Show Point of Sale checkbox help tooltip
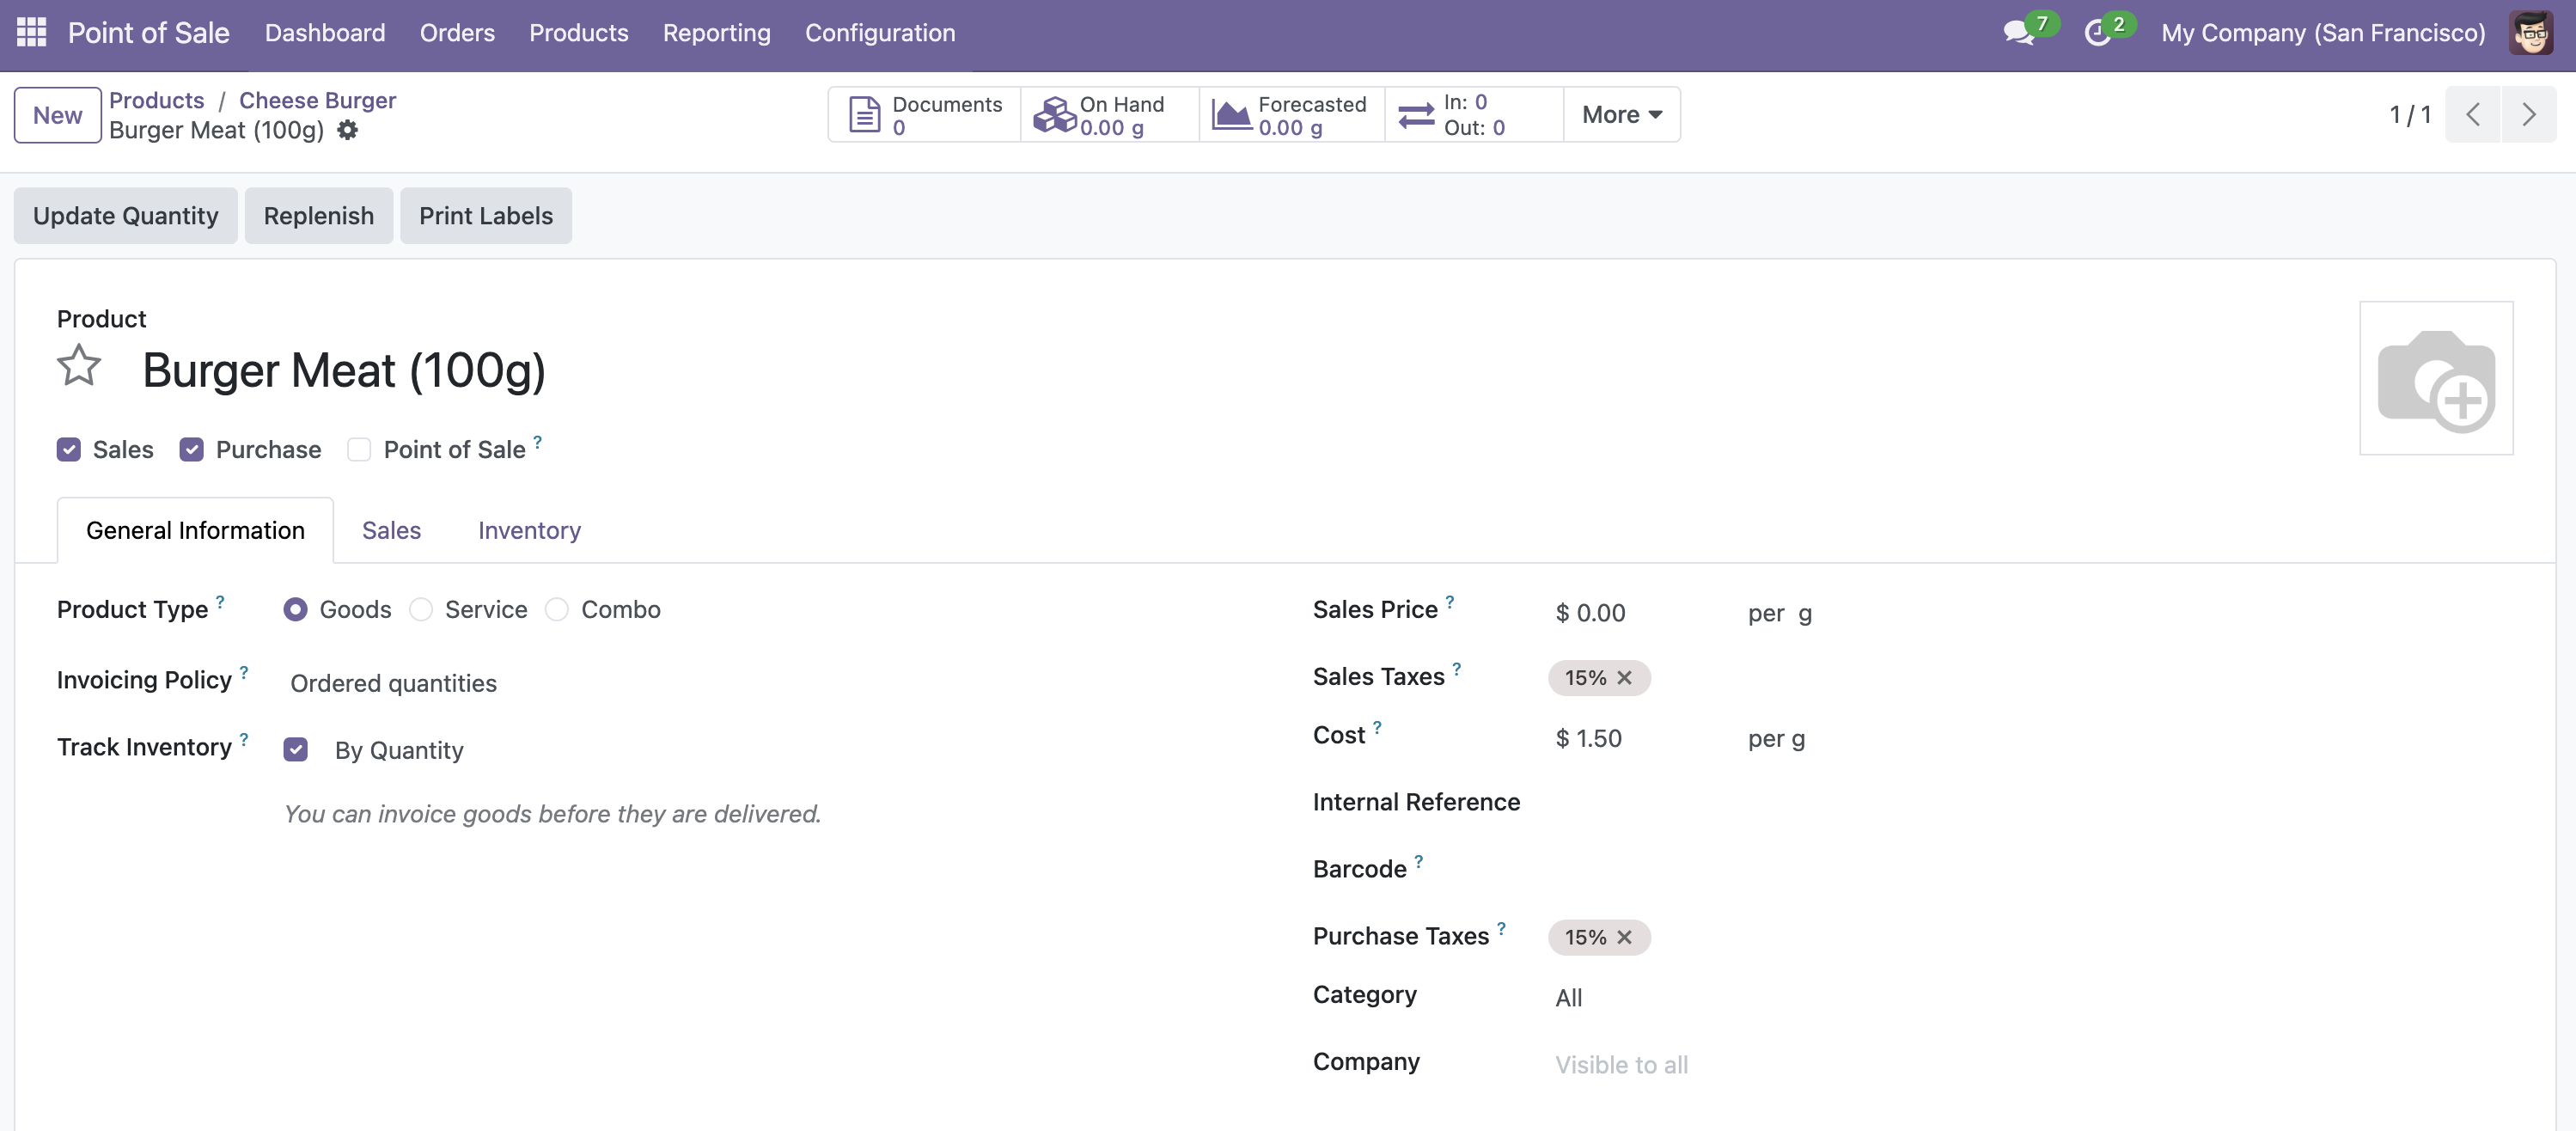This screenshot has width=2576, height=1131. (x=537, y=441)
